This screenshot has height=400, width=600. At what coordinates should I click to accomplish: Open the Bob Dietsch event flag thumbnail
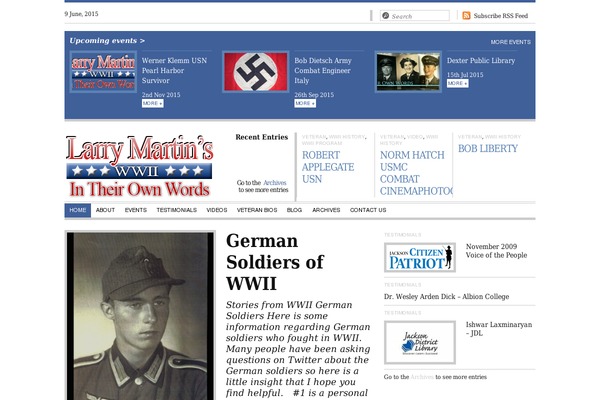(256, 72)
